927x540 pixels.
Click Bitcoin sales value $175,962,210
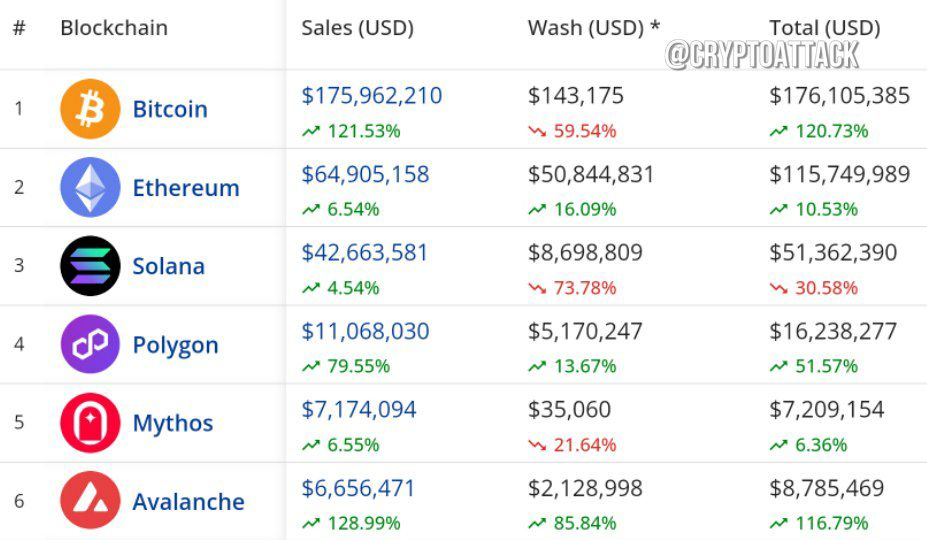372,96
